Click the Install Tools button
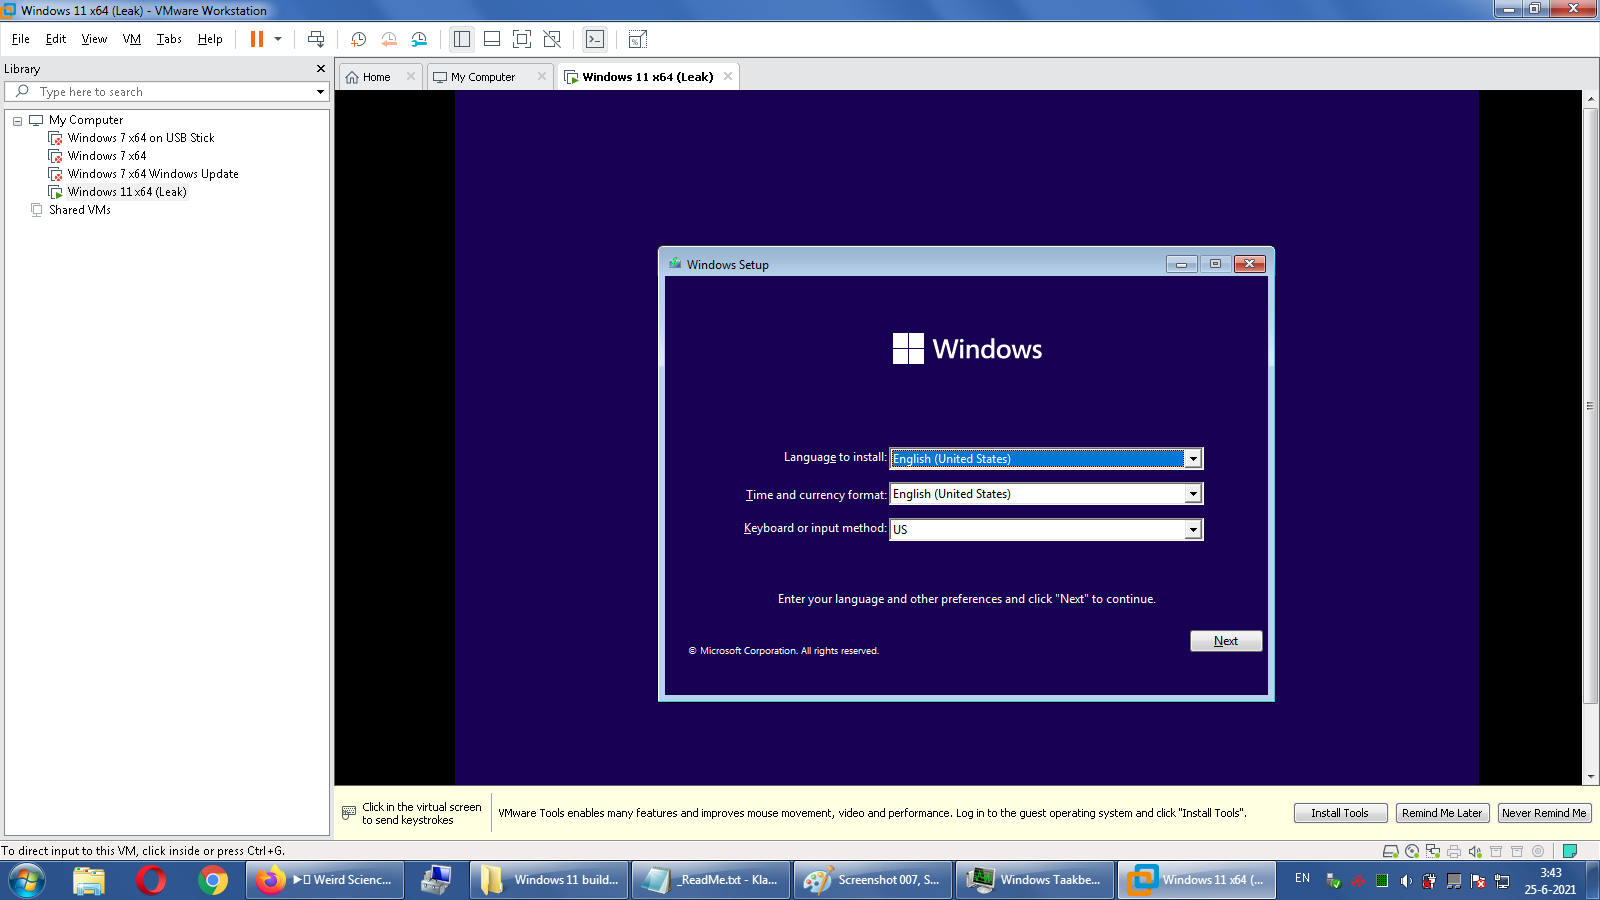 (1340, 813)
